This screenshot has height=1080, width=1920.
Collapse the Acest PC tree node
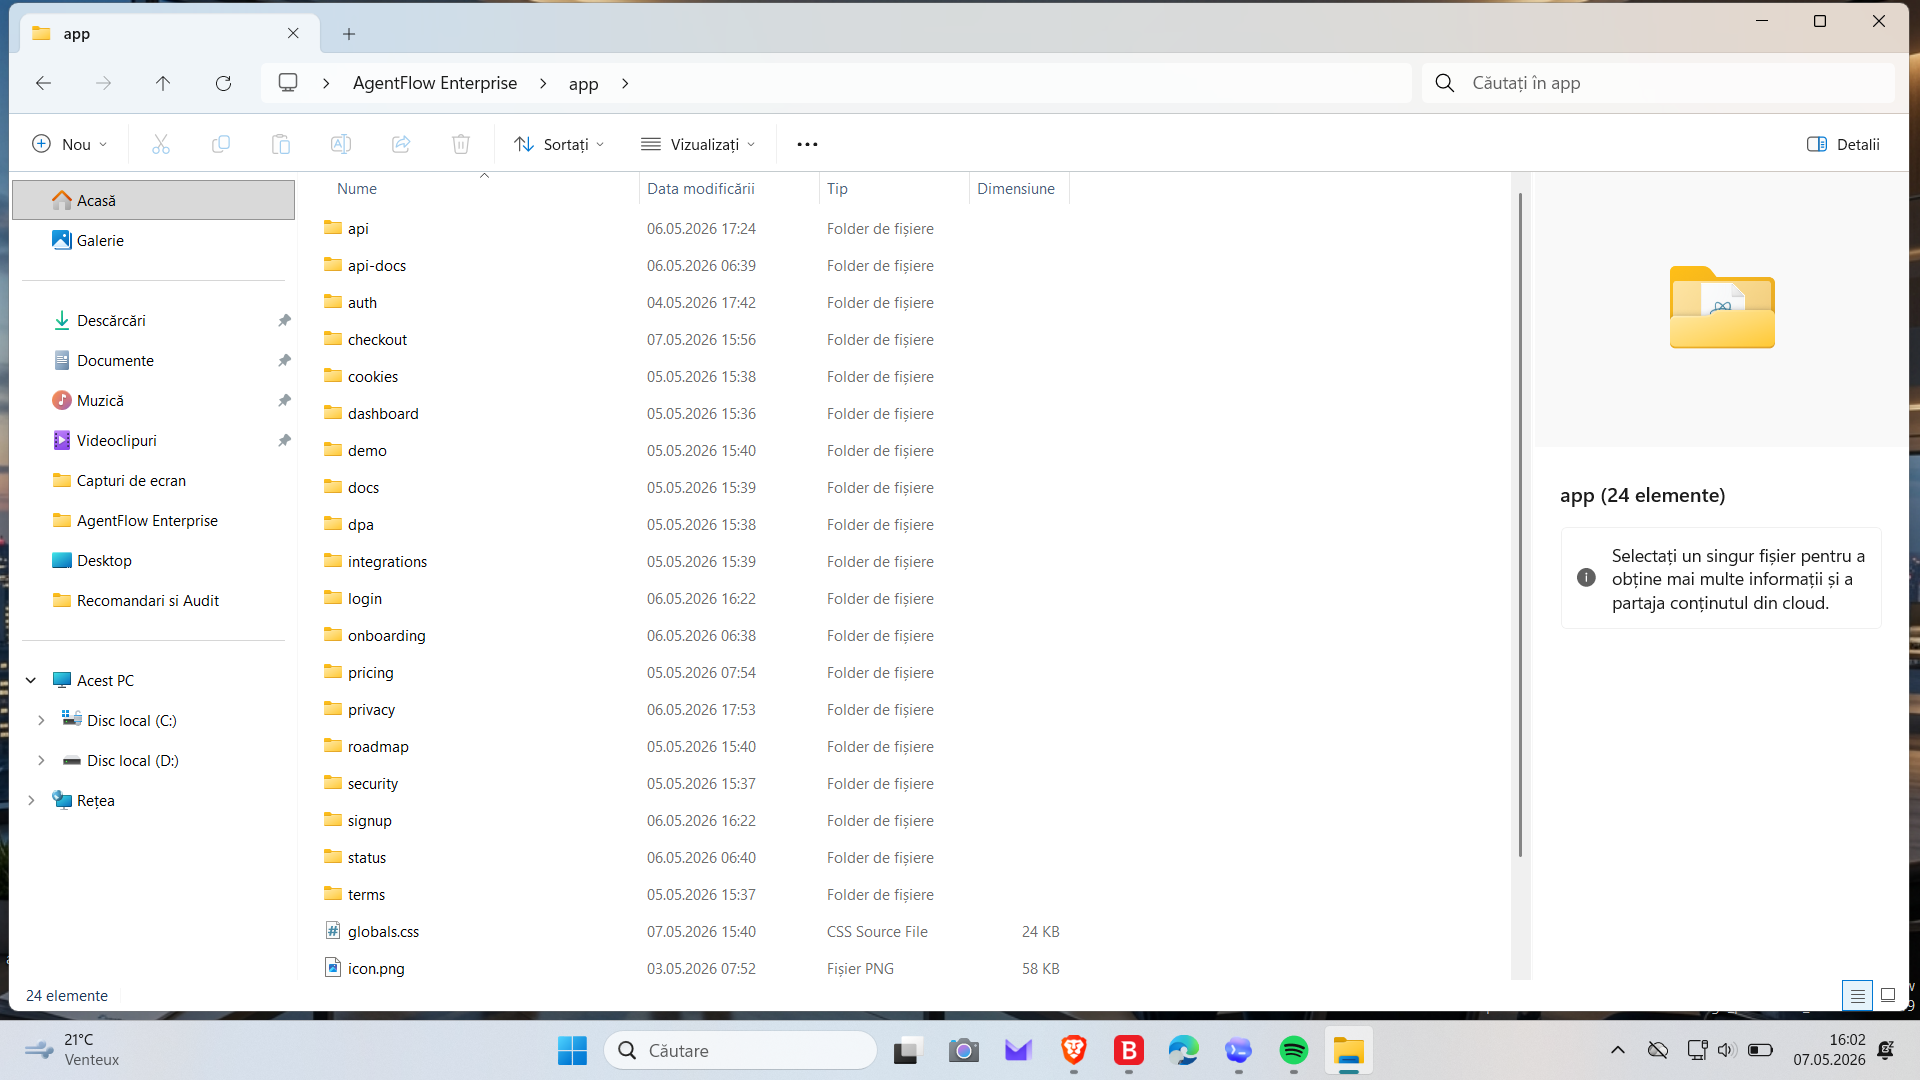coord(31,680)
